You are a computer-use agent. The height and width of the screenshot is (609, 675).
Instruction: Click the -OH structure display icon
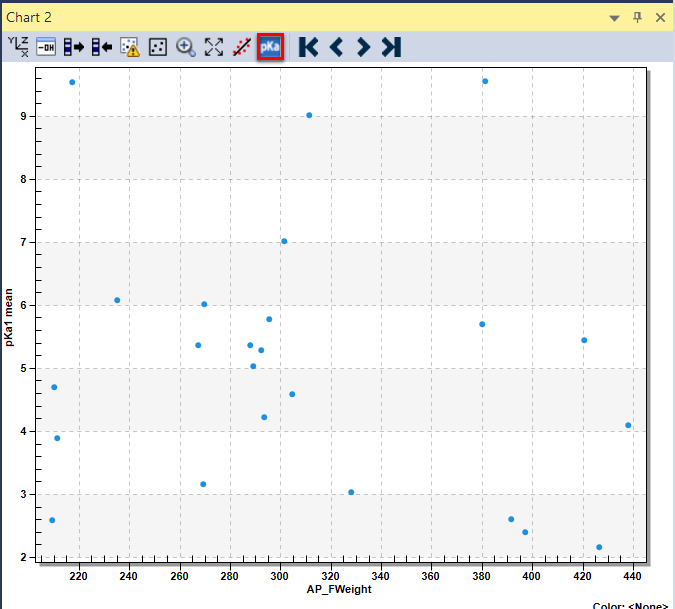pyautogui.click(x=46, y=46)
